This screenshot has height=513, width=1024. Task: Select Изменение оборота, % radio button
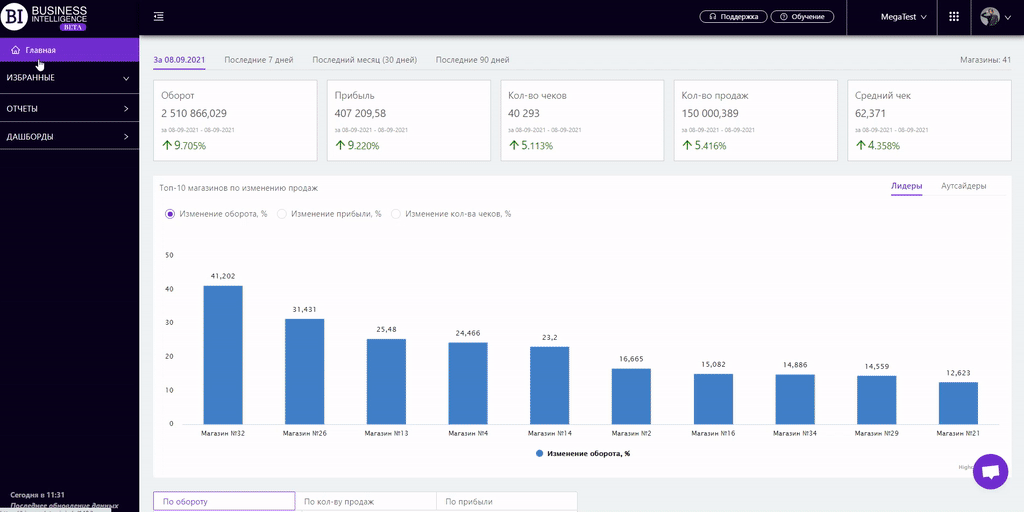click(170, 214)
